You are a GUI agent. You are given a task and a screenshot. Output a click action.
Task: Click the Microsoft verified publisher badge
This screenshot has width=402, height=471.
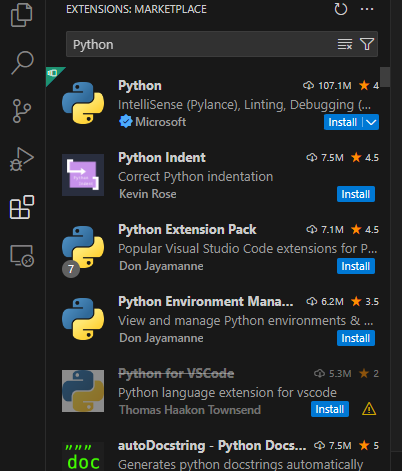click(x=125, y=122)
